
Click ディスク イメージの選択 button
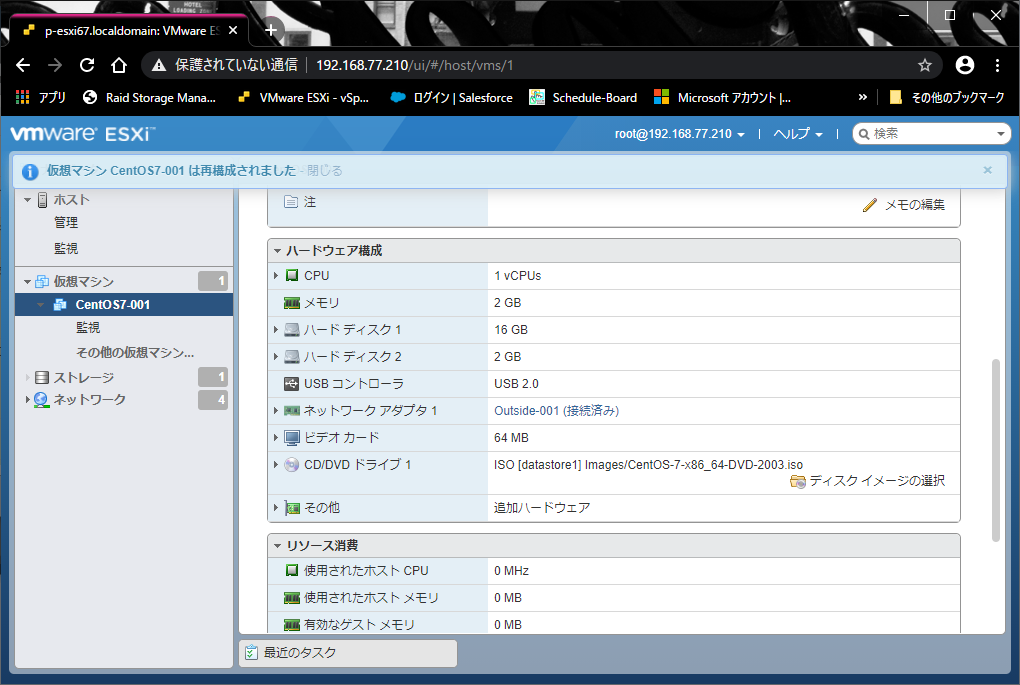click(868, 481)
